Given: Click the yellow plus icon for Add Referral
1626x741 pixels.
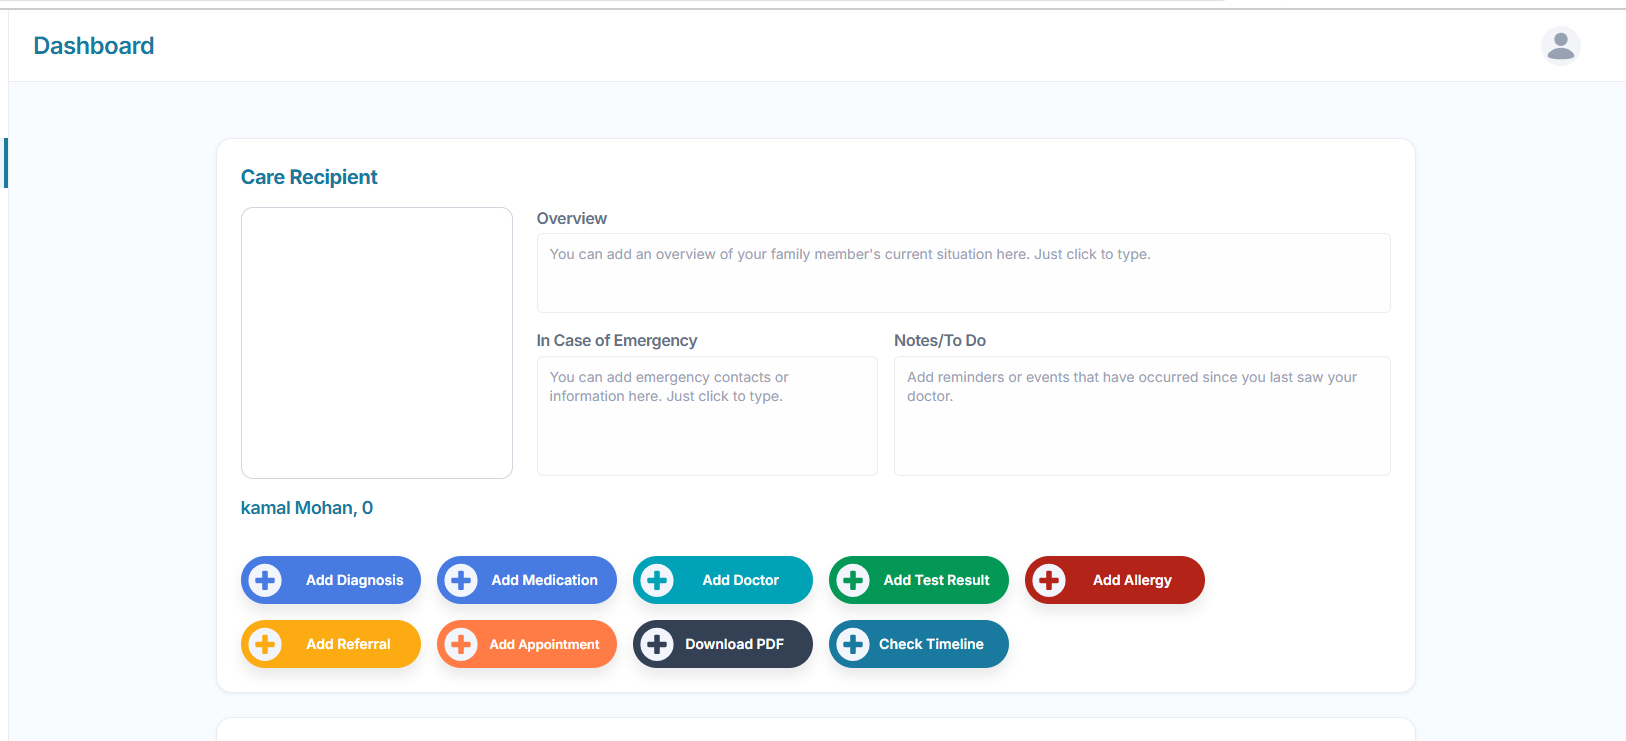Looking at the screenshot, I should pyautogui.click(x=265, y=644).
